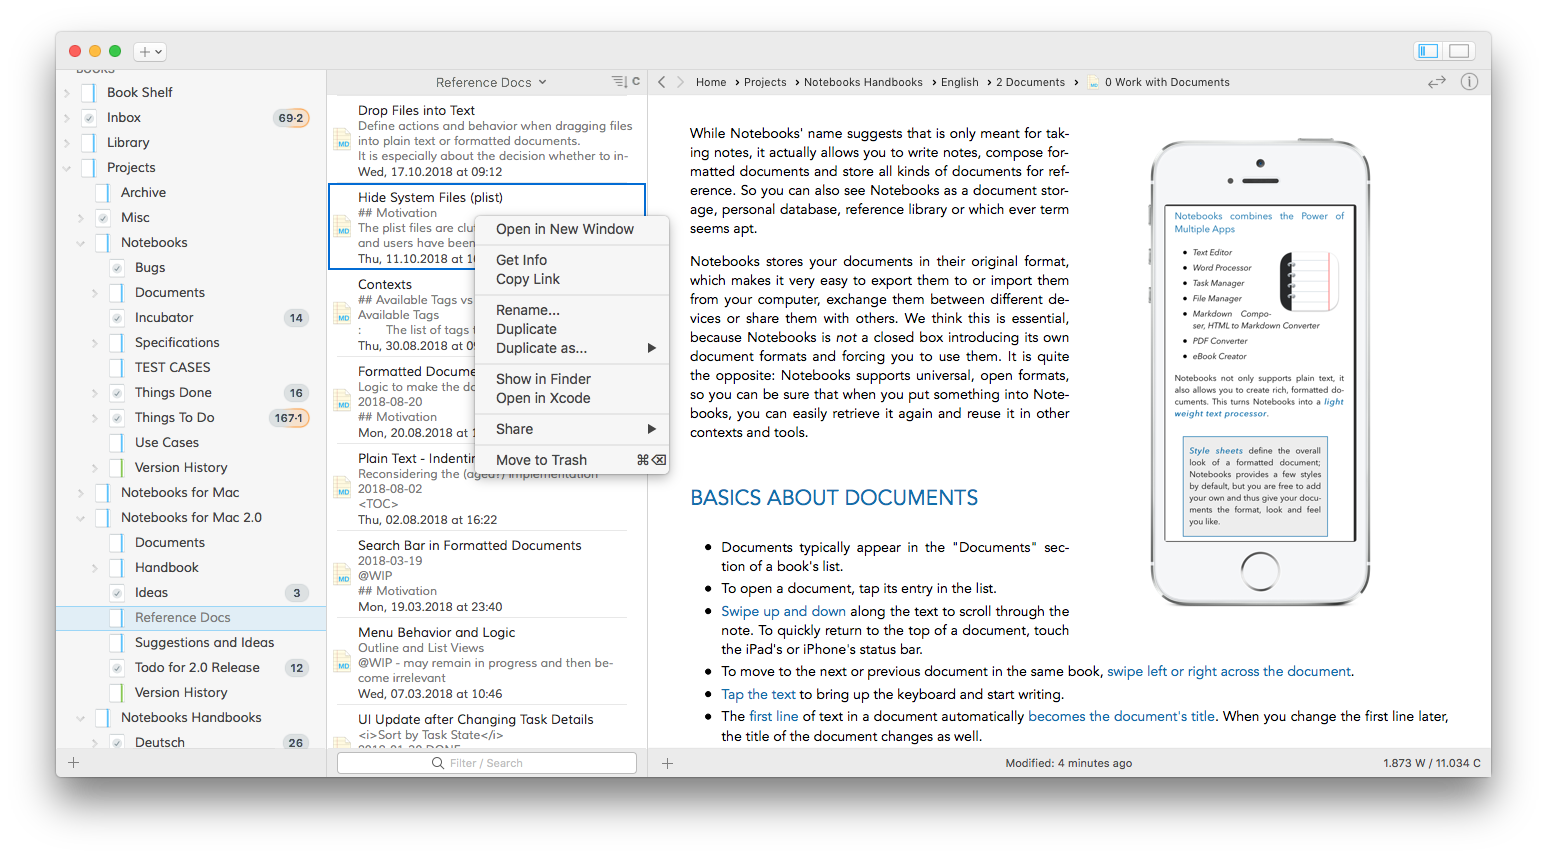This screenshot has height=857, width=1547.
Task: Collapse the Projects tree item
Action: [x=67, y=168]
